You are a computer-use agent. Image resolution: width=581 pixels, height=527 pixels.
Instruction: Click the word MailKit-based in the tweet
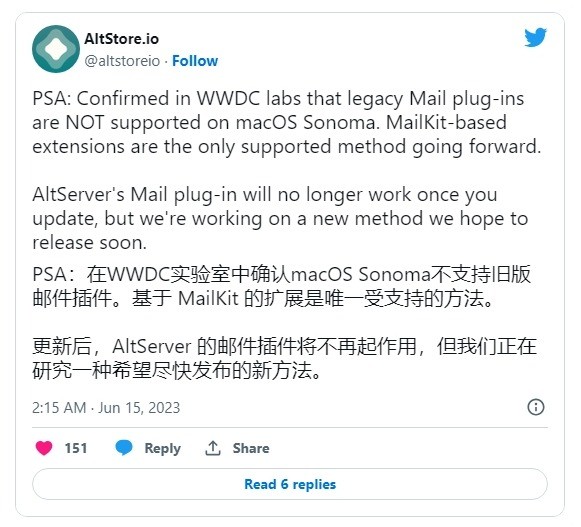pyautogui.click(x=446, y=123)
